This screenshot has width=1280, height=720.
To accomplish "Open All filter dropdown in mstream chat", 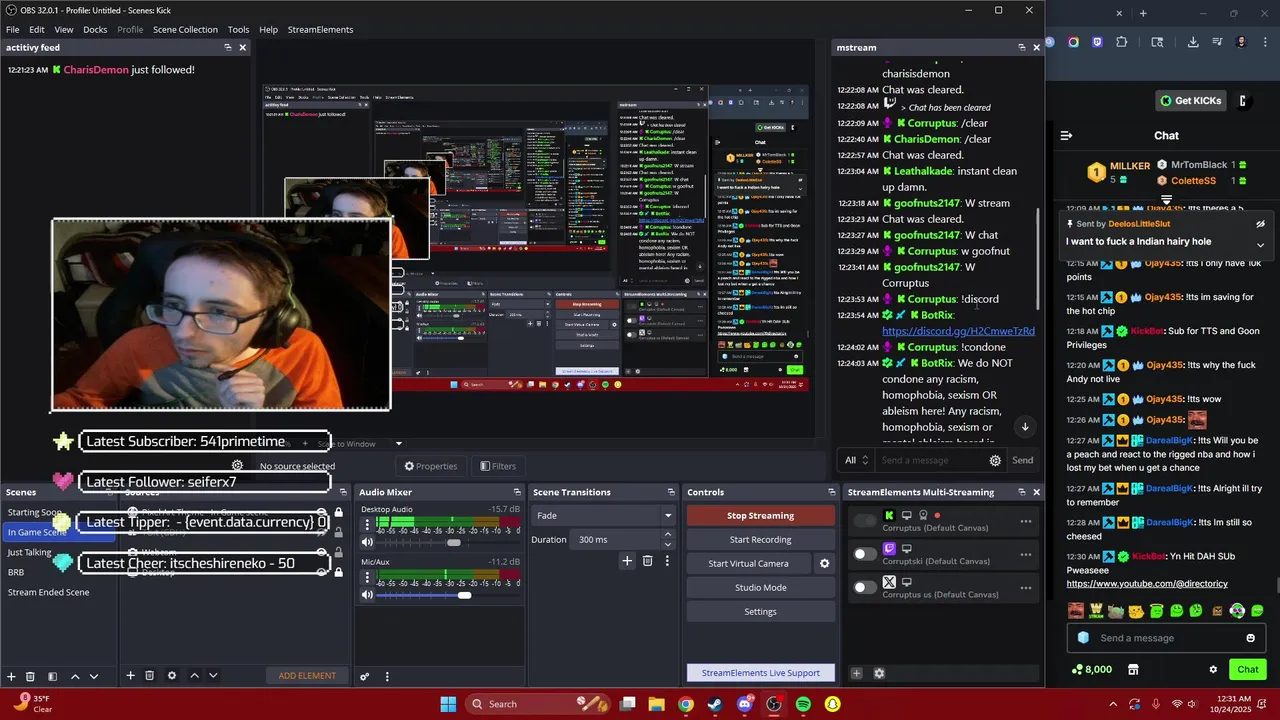I will pos(857,460).
